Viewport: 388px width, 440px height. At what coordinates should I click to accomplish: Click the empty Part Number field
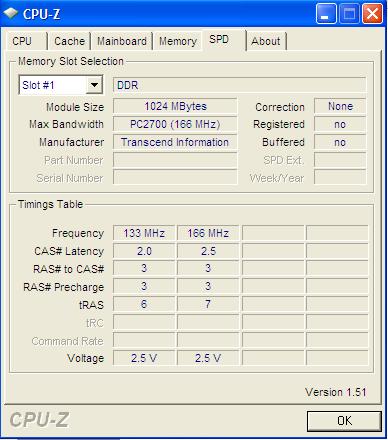pos(175,160)
